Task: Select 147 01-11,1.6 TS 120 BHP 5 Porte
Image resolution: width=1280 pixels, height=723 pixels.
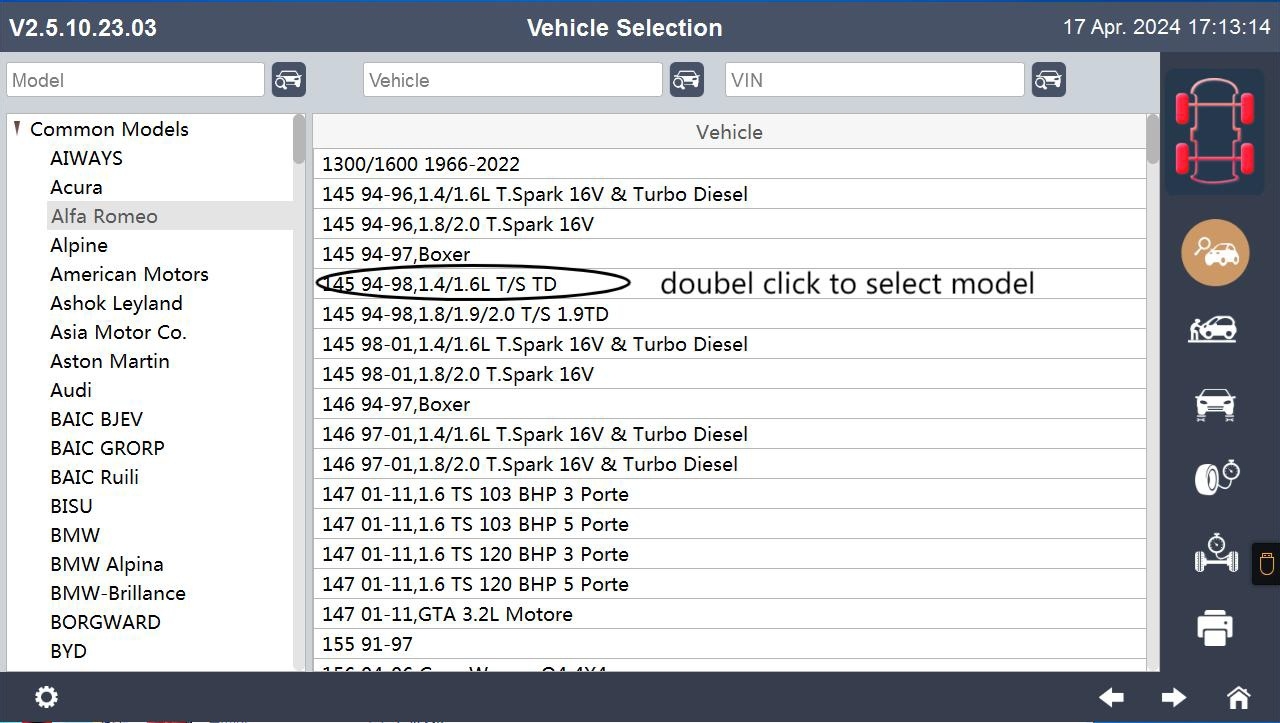Action: [729, 584]
